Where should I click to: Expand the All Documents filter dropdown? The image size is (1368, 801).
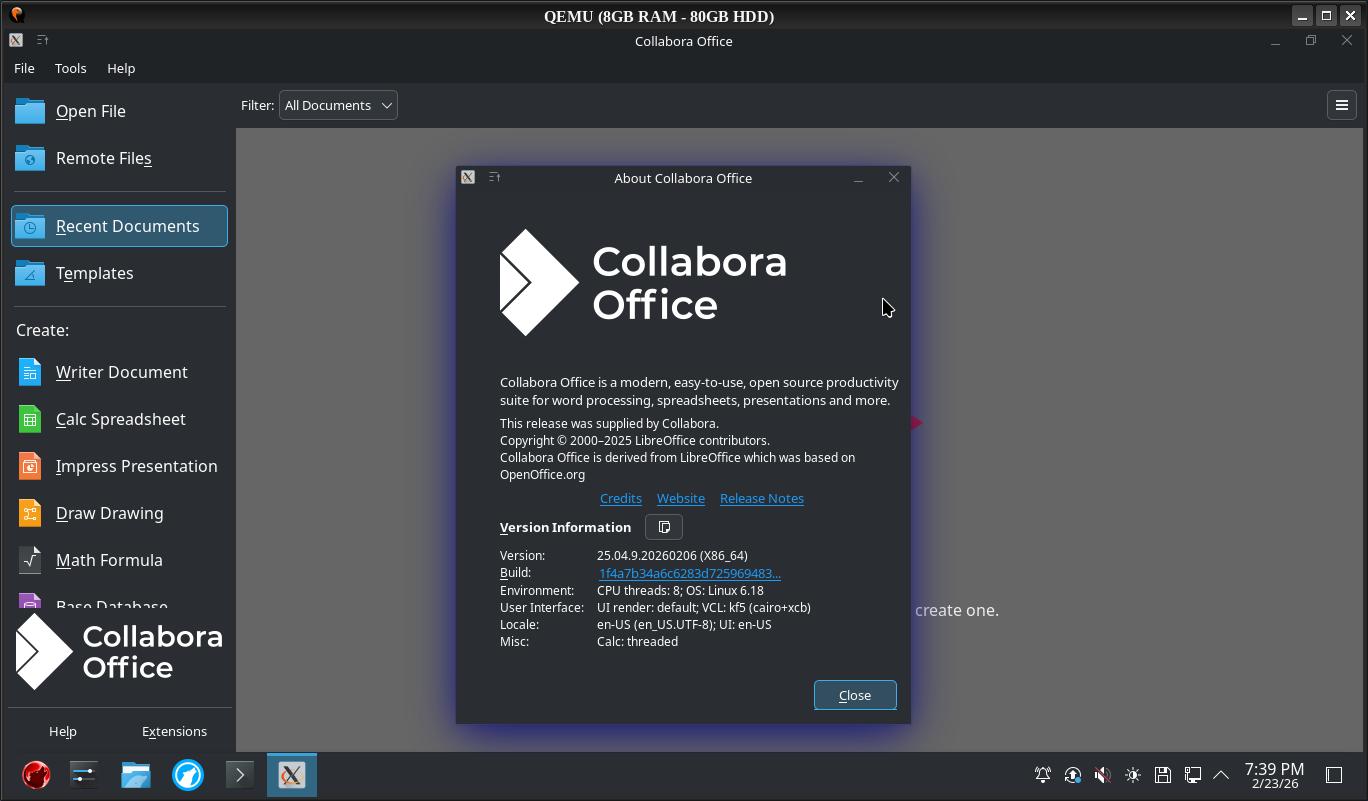pyautogui.click(x=338, y=105)
